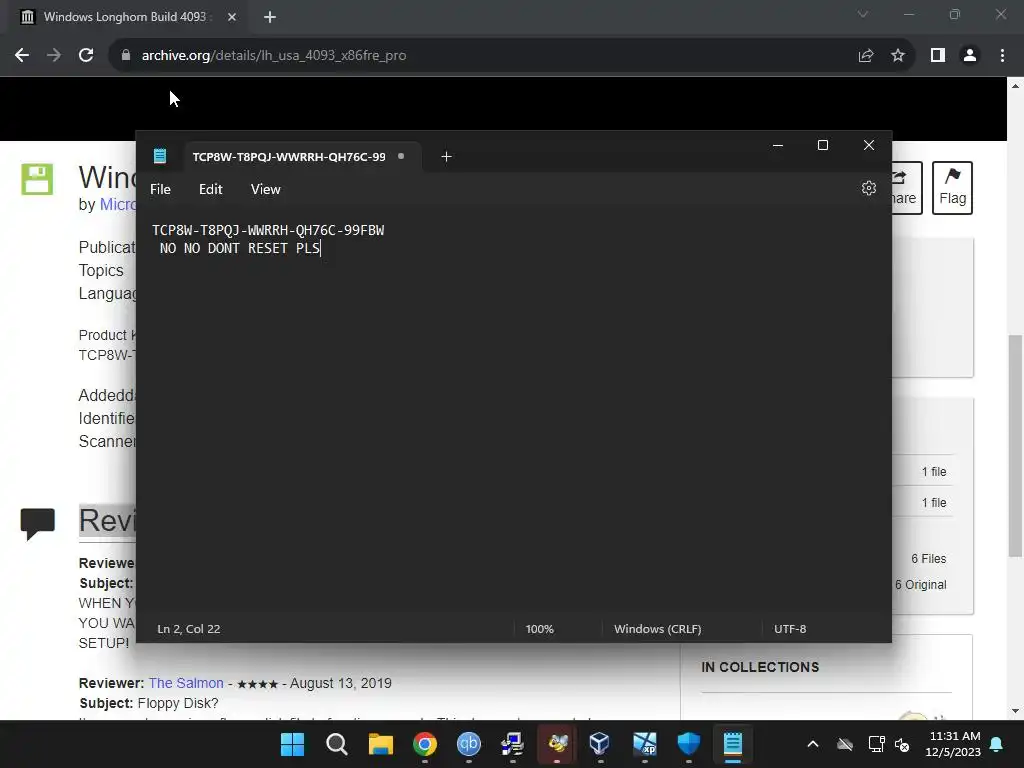
Task: Open reviewer The Salmon profile link
Action: pos(186,683)
